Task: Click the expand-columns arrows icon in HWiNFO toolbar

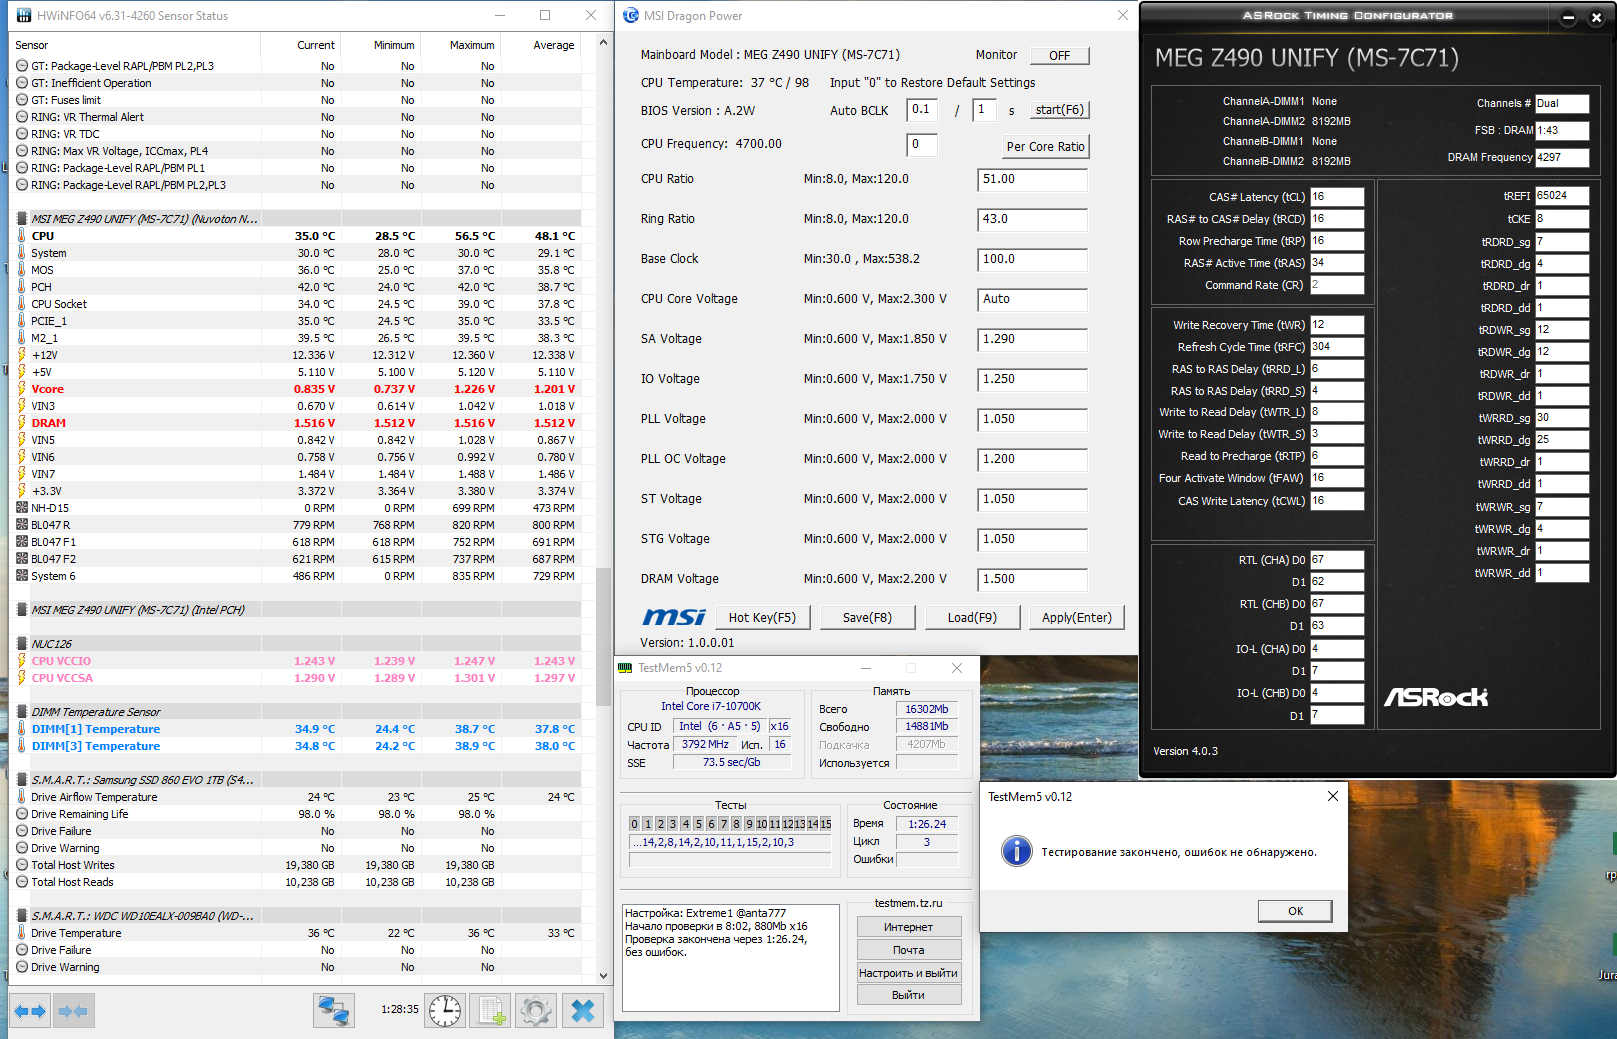Action: click(30, 1011)
